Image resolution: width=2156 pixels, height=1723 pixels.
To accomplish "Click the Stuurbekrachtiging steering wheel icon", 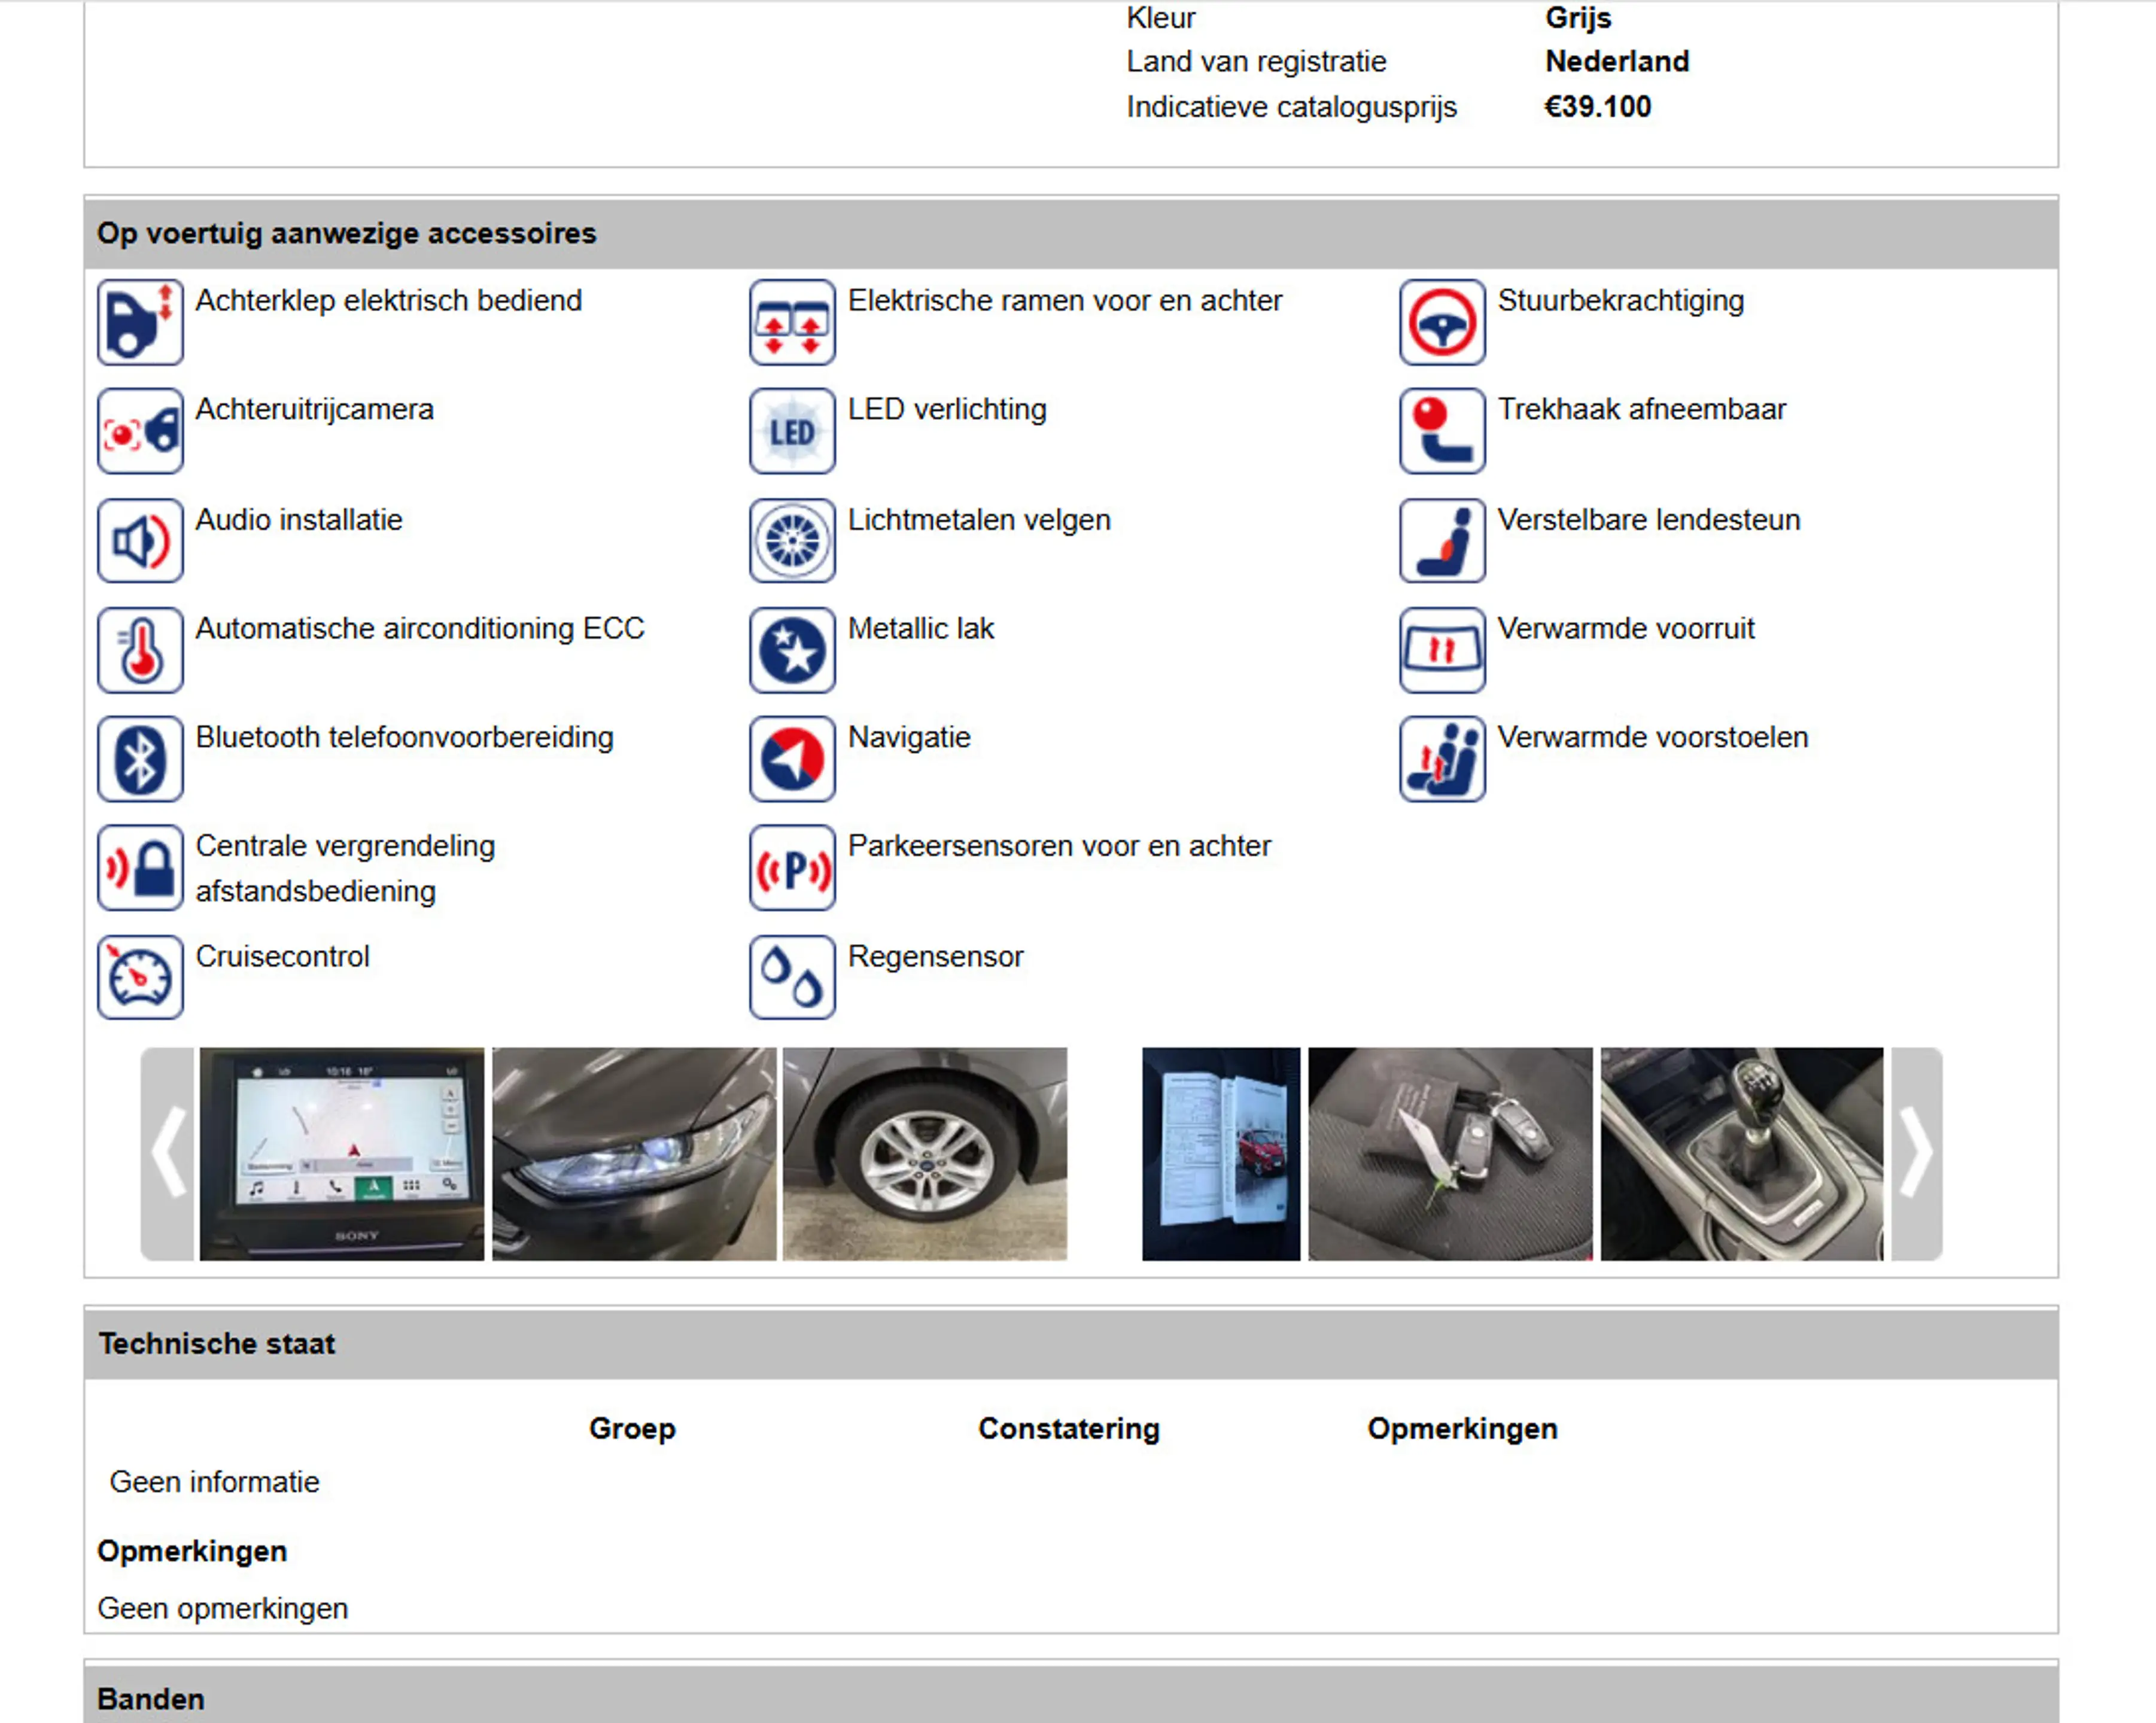I will point(1442,322).
